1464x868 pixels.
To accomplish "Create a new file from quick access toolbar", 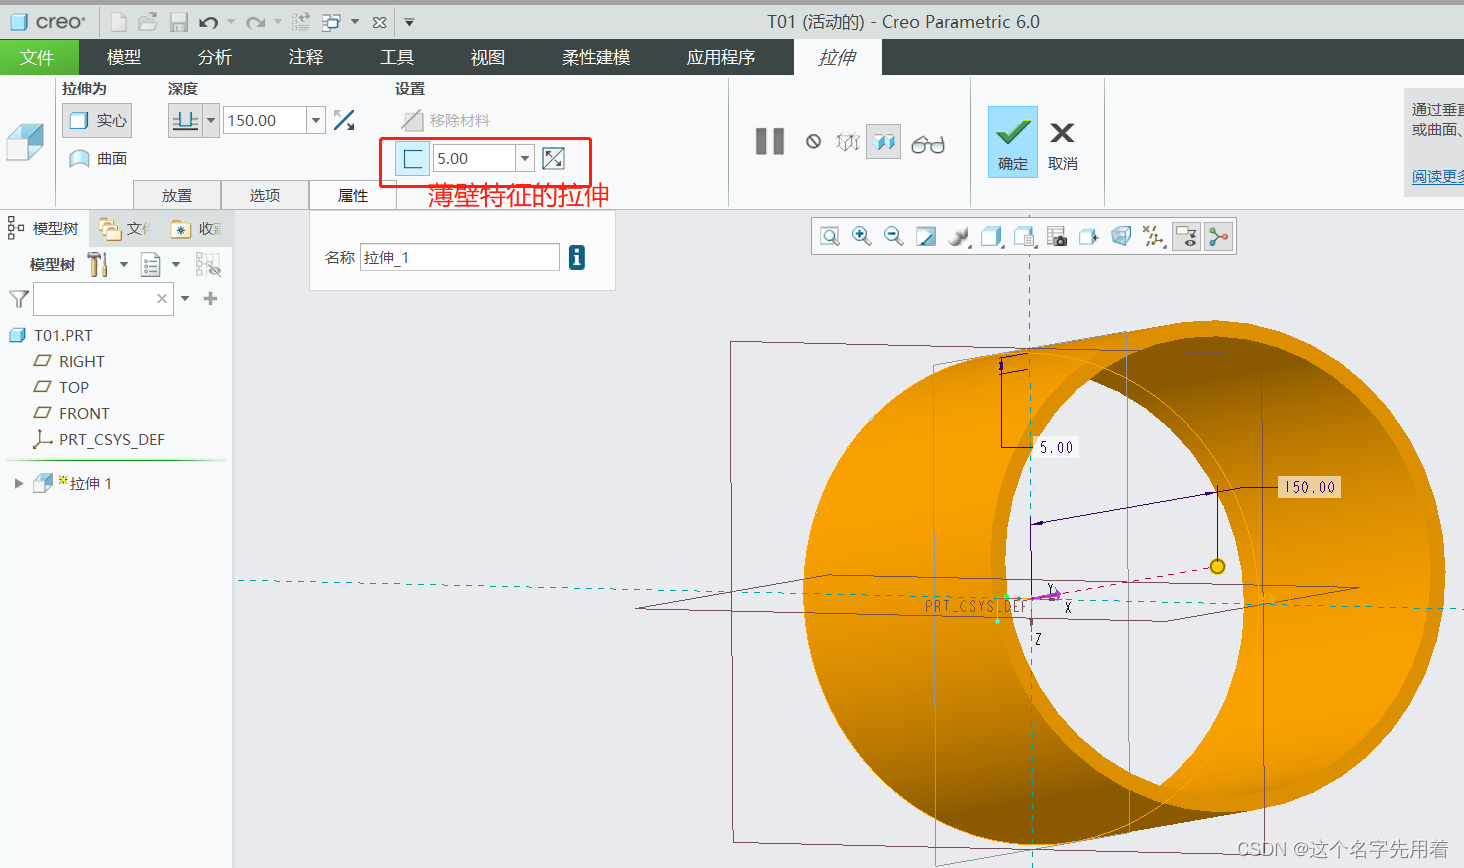I will click(x=118, y=21).
